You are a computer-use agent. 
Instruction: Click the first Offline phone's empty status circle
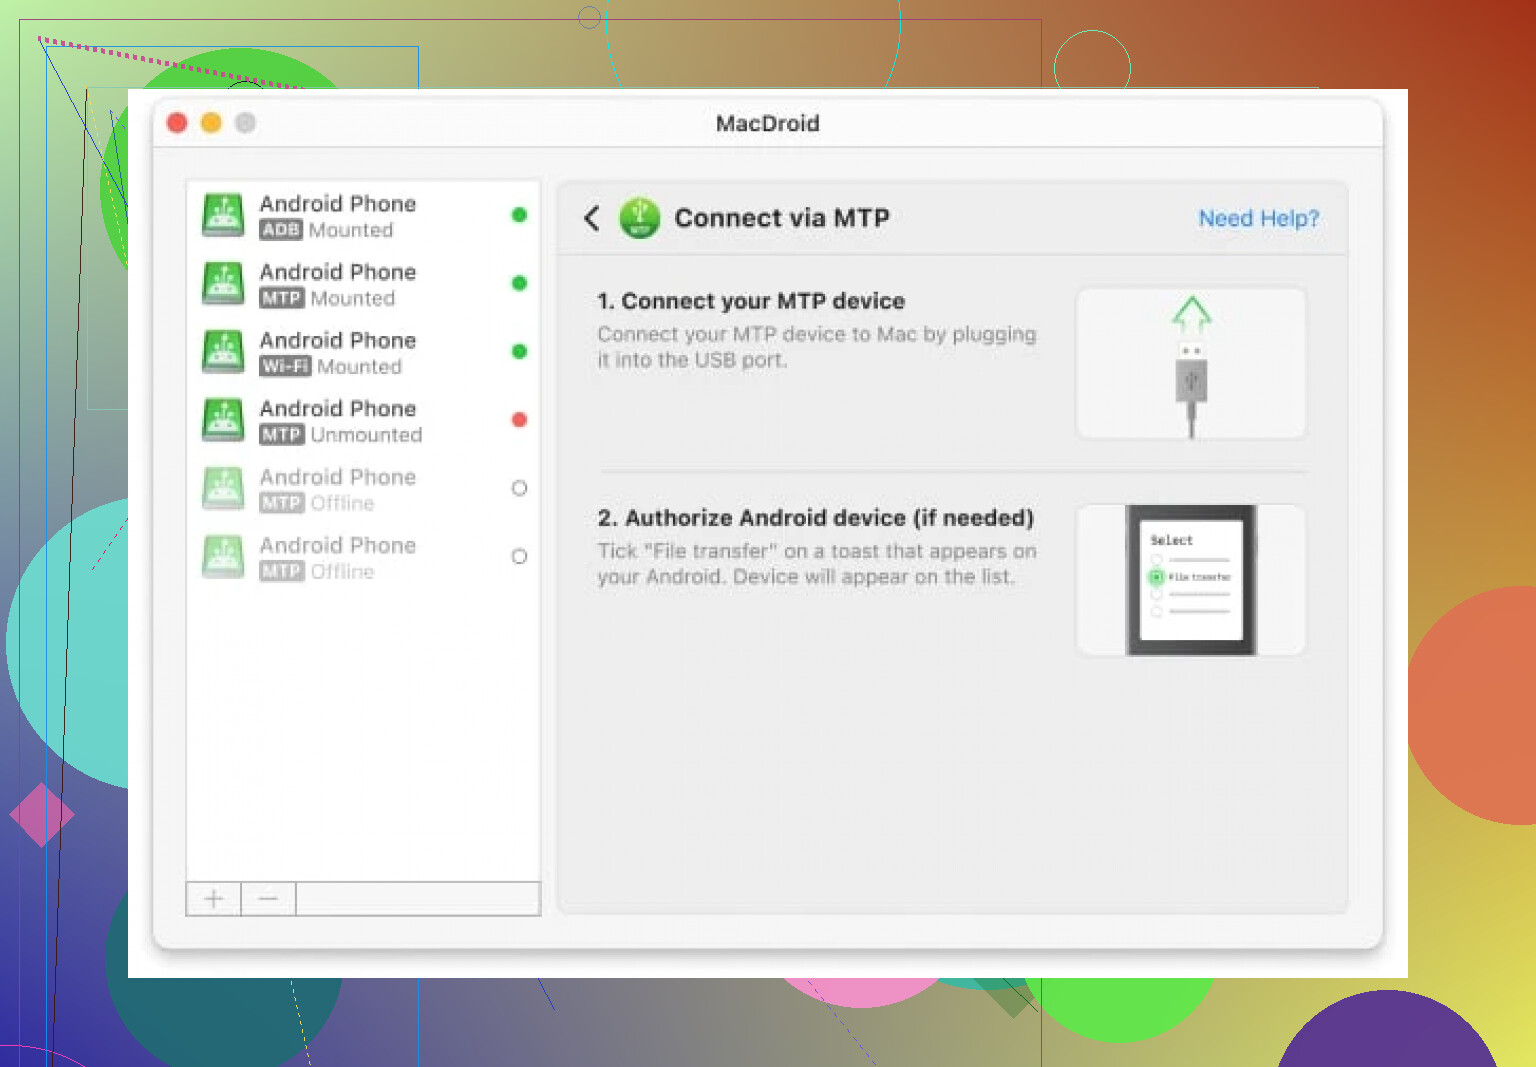(519, 488)
